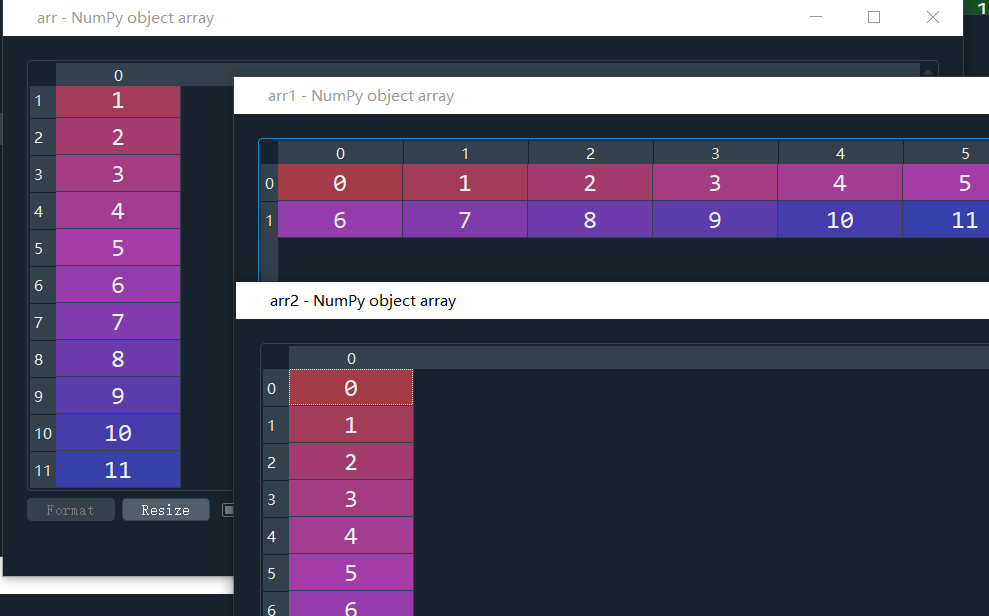Select cell with value 9 in arr1 window
989x616 pixels.
pyautogui.click(x=715, y=220)
